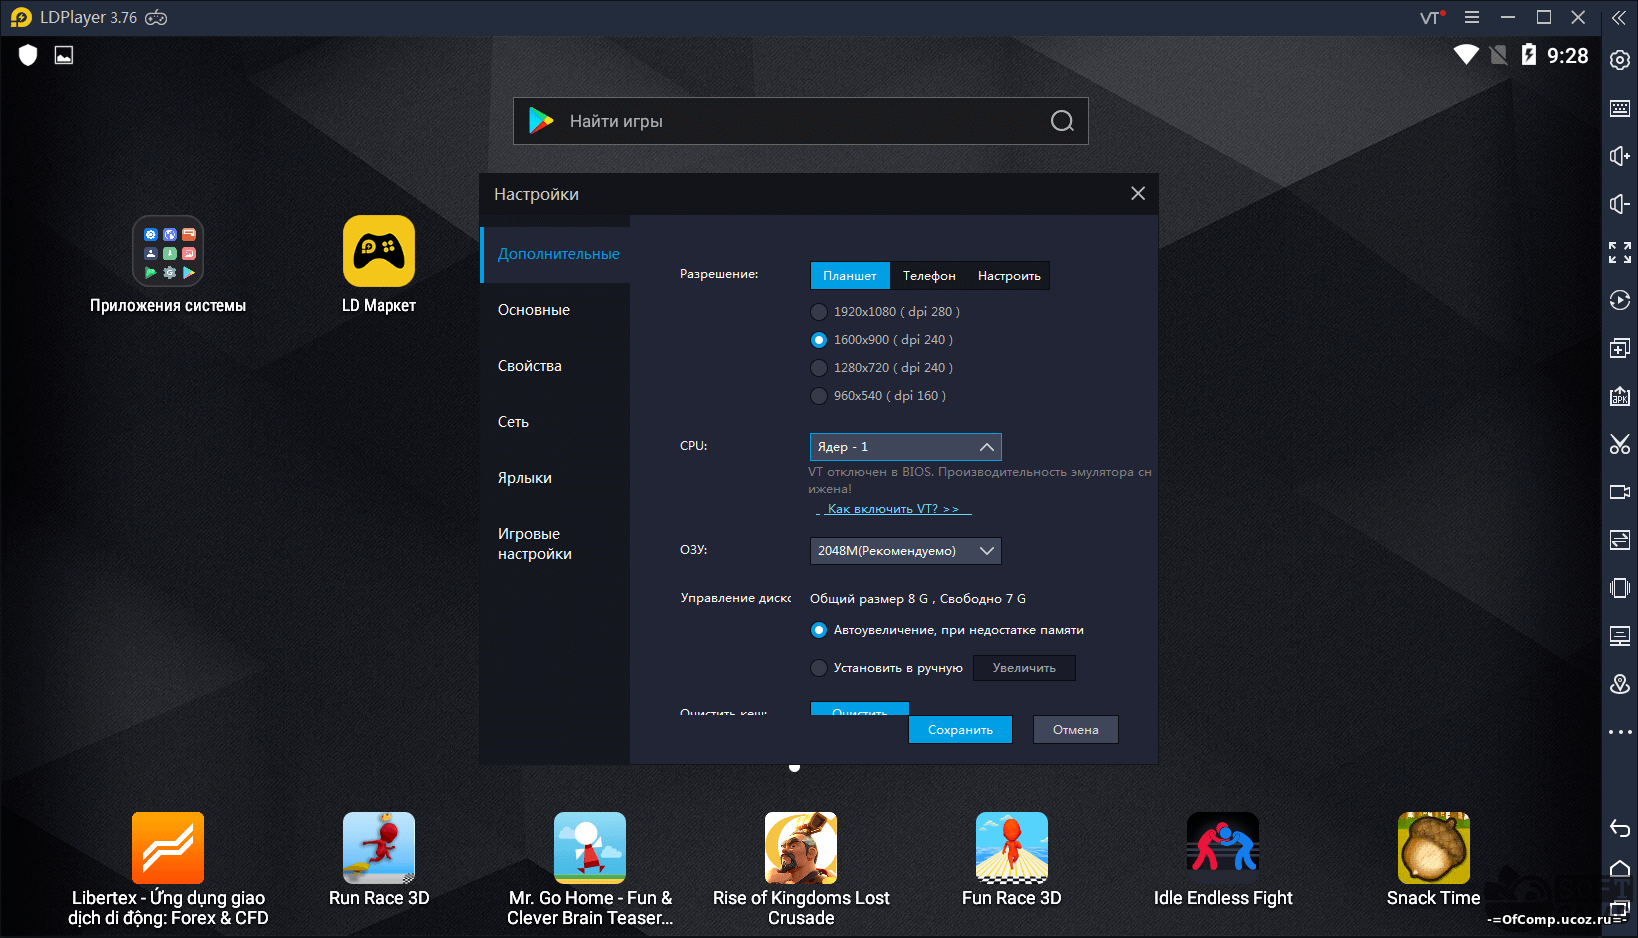Click the multi-instance add window icon
Viewport: 1638px width, 938px height.
coord(1619,348)
